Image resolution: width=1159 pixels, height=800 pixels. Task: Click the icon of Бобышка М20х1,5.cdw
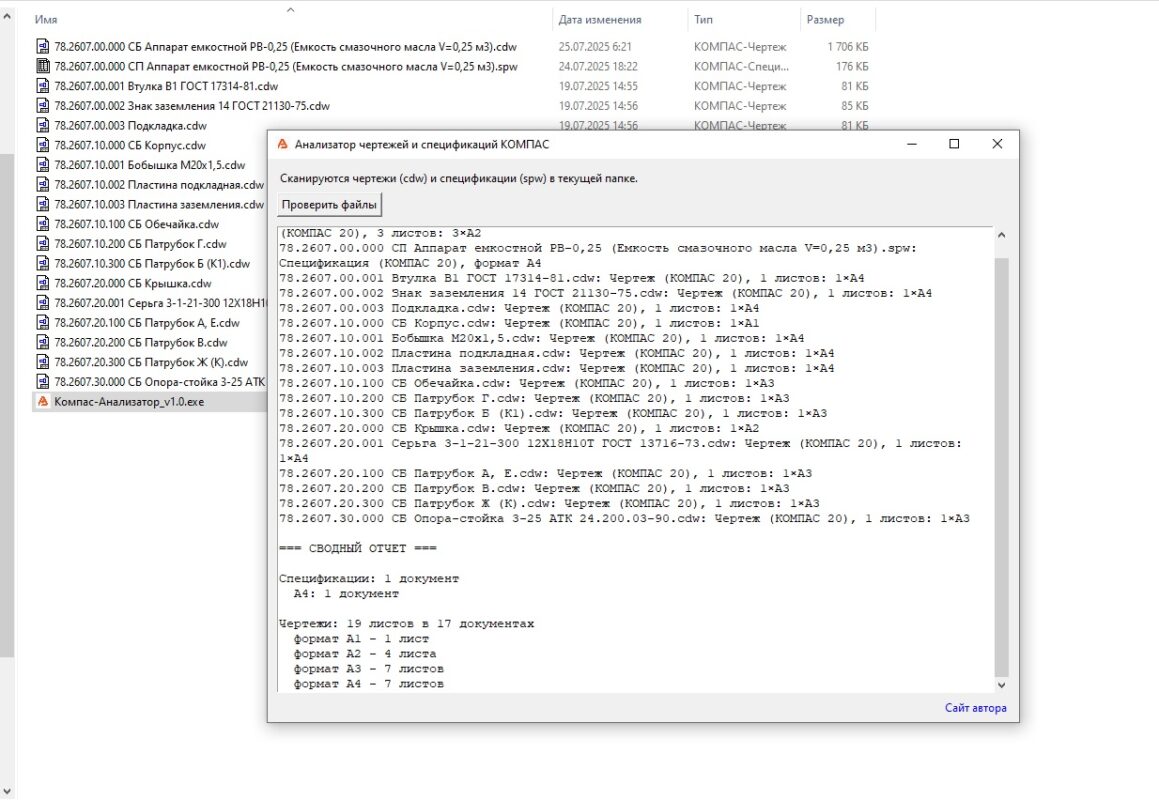(43, 165)
